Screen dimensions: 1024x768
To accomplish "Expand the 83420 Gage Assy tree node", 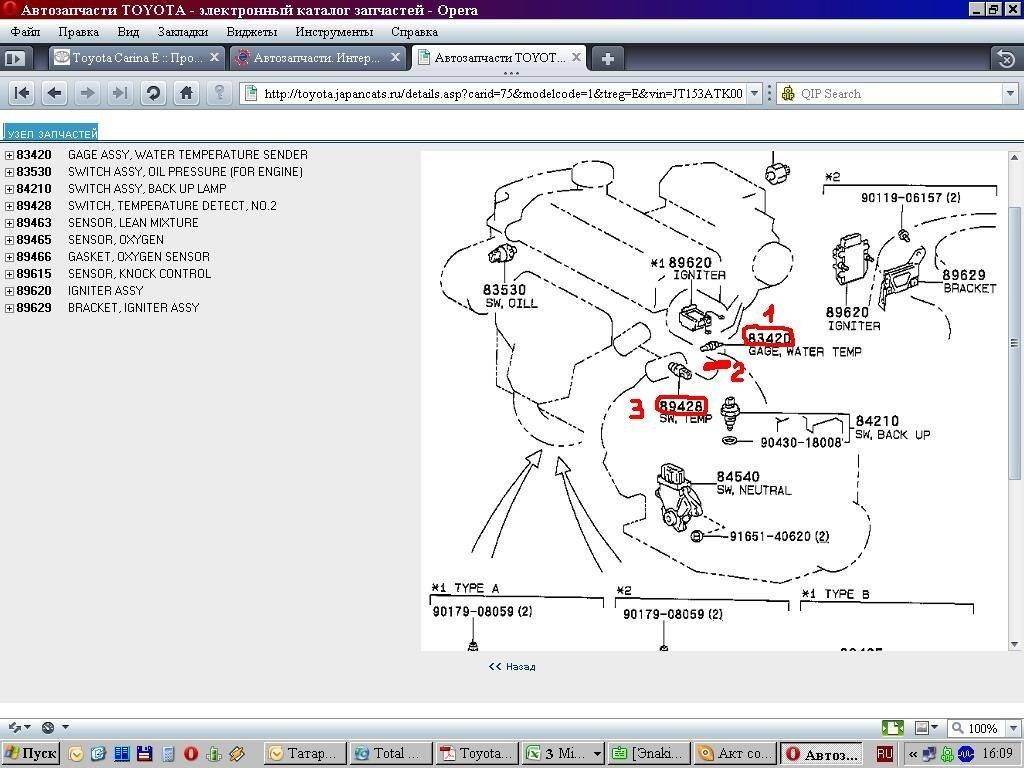I will pyautogui.click(x=9, y=155).
